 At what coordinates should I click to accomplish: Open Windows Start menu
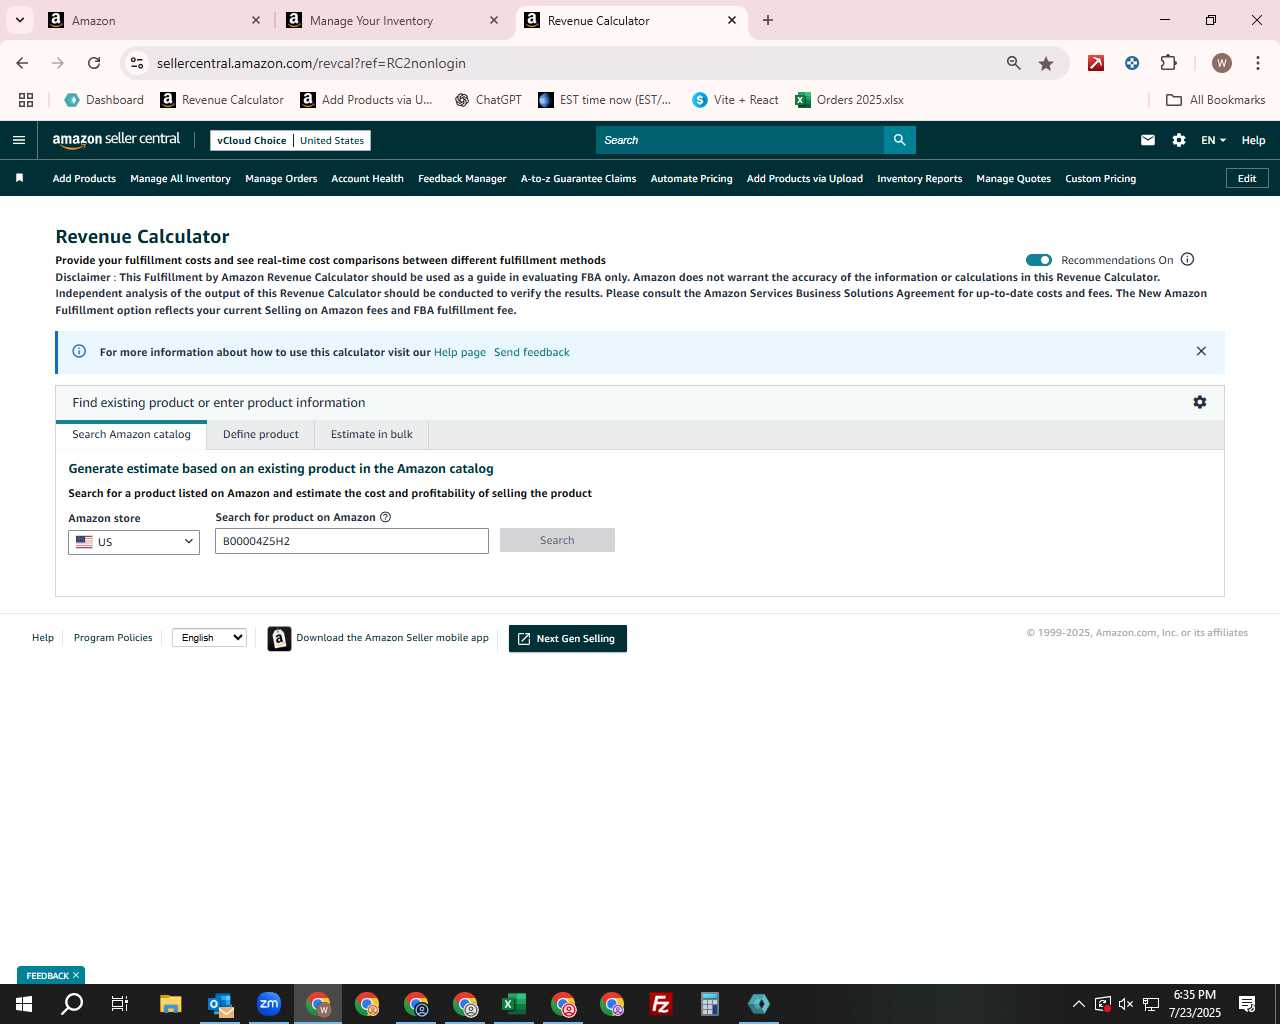coord(24,1004)
